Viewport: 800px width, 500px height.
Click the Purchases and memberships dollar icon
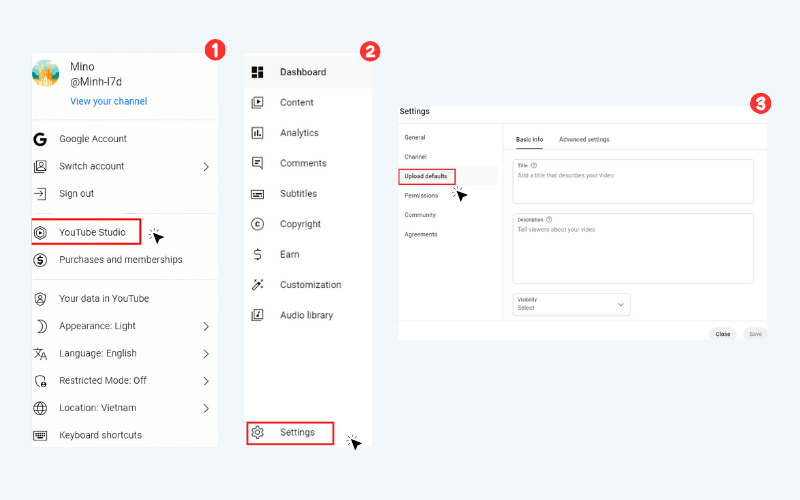pos(40,260)
